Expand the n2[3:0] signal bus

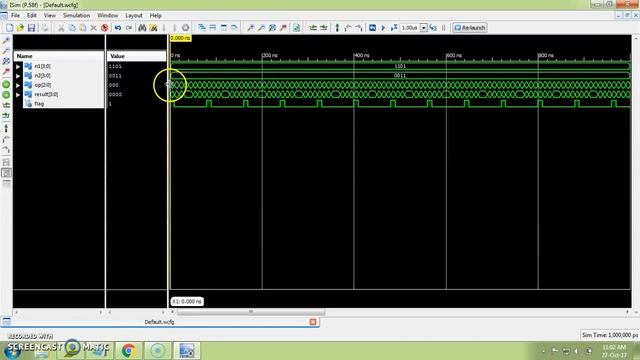click(x=18, y=76)
